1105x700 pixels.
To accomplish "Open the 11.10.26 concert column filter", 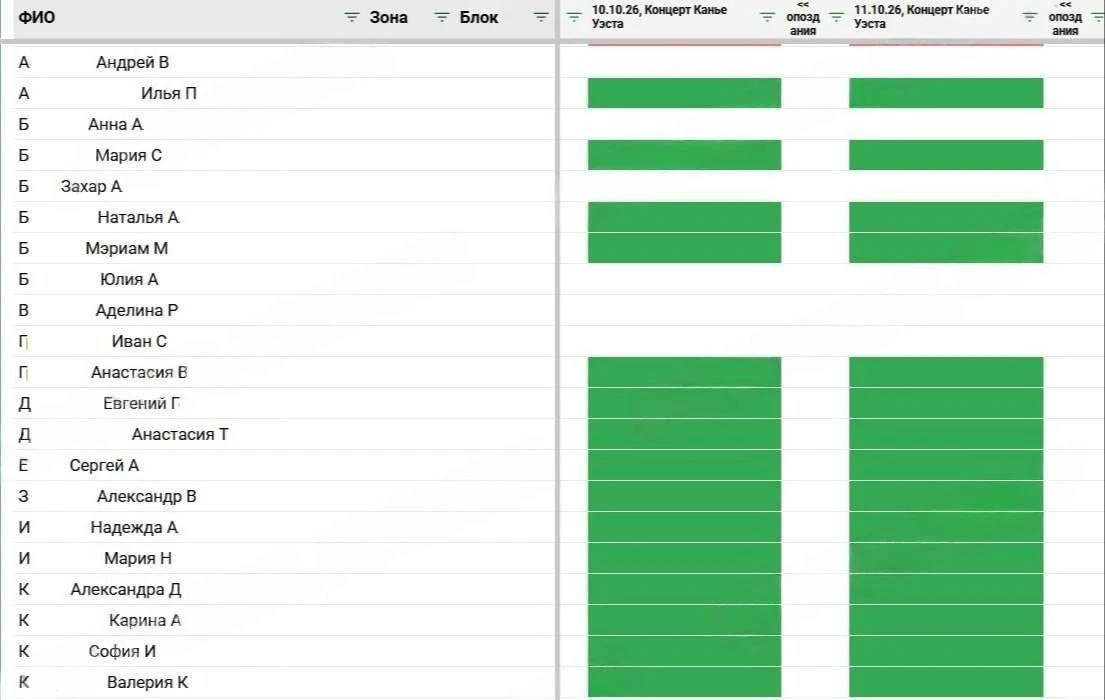I will (1030, 18).
